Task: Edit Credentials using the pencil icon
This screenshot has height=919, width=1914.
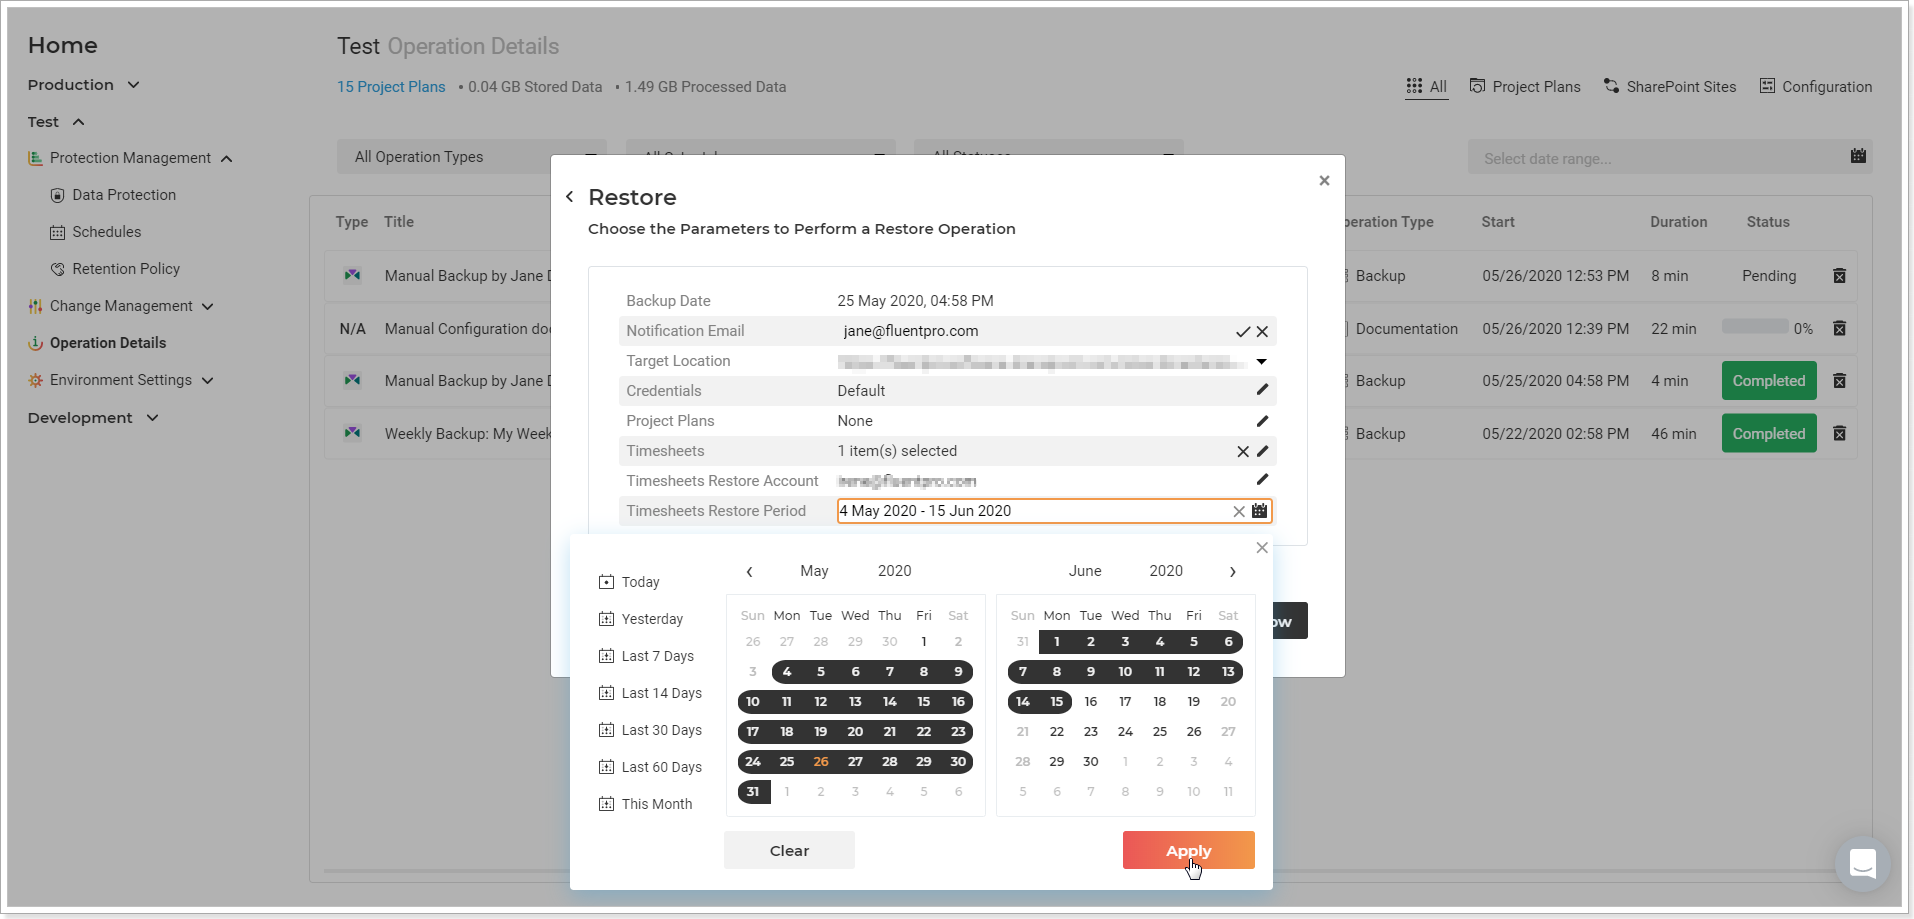Action: [x=1261, y=390]
